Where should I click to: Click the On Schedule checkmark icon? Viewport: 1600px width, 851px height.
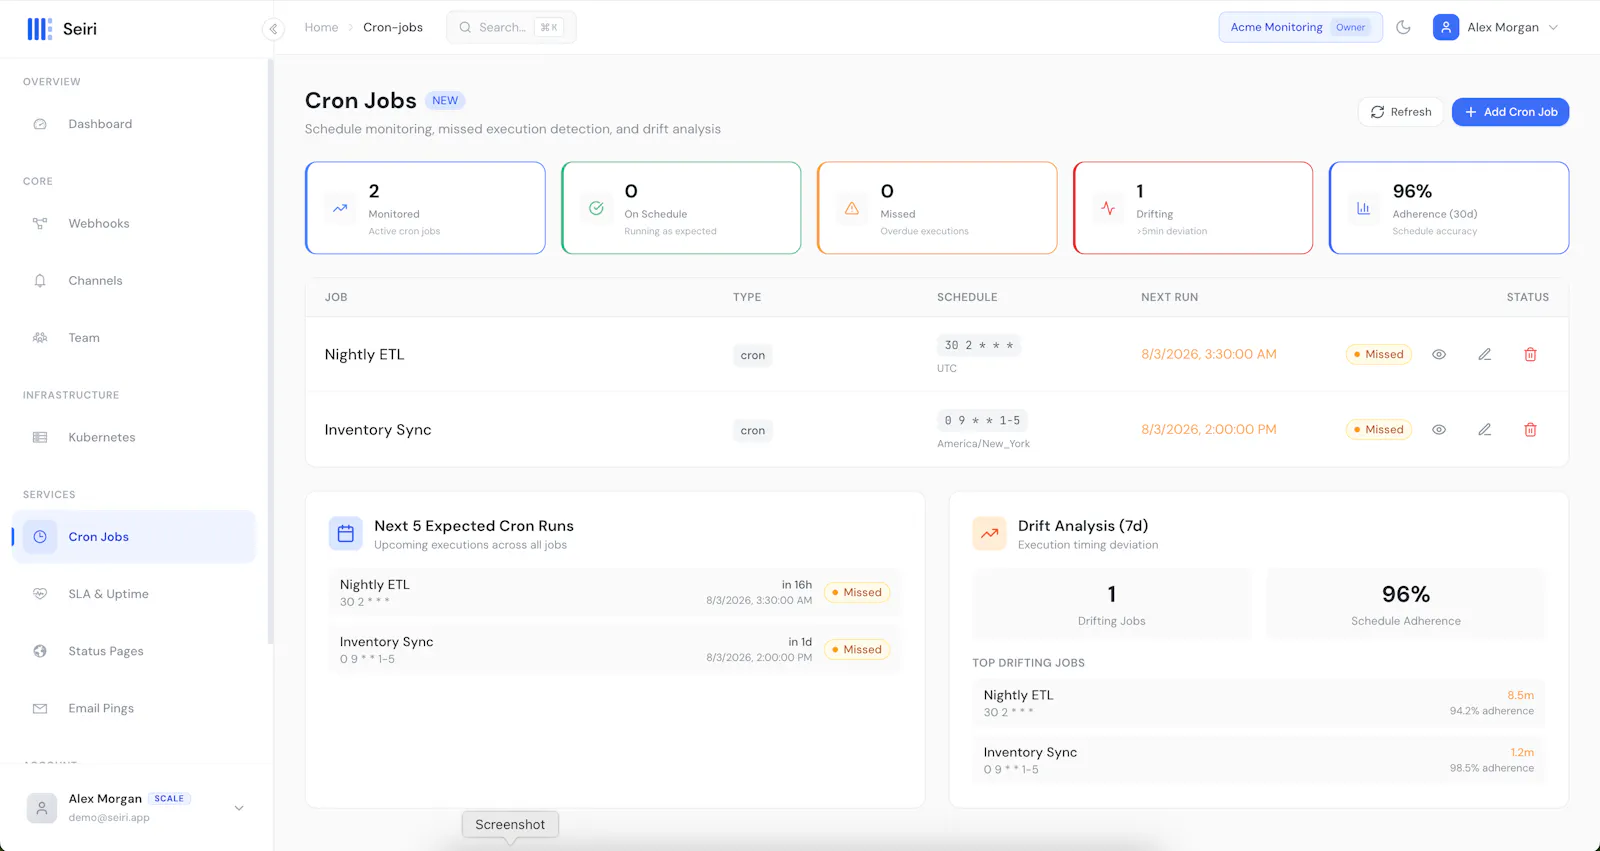pyautogui.click(x=596, y=208)
